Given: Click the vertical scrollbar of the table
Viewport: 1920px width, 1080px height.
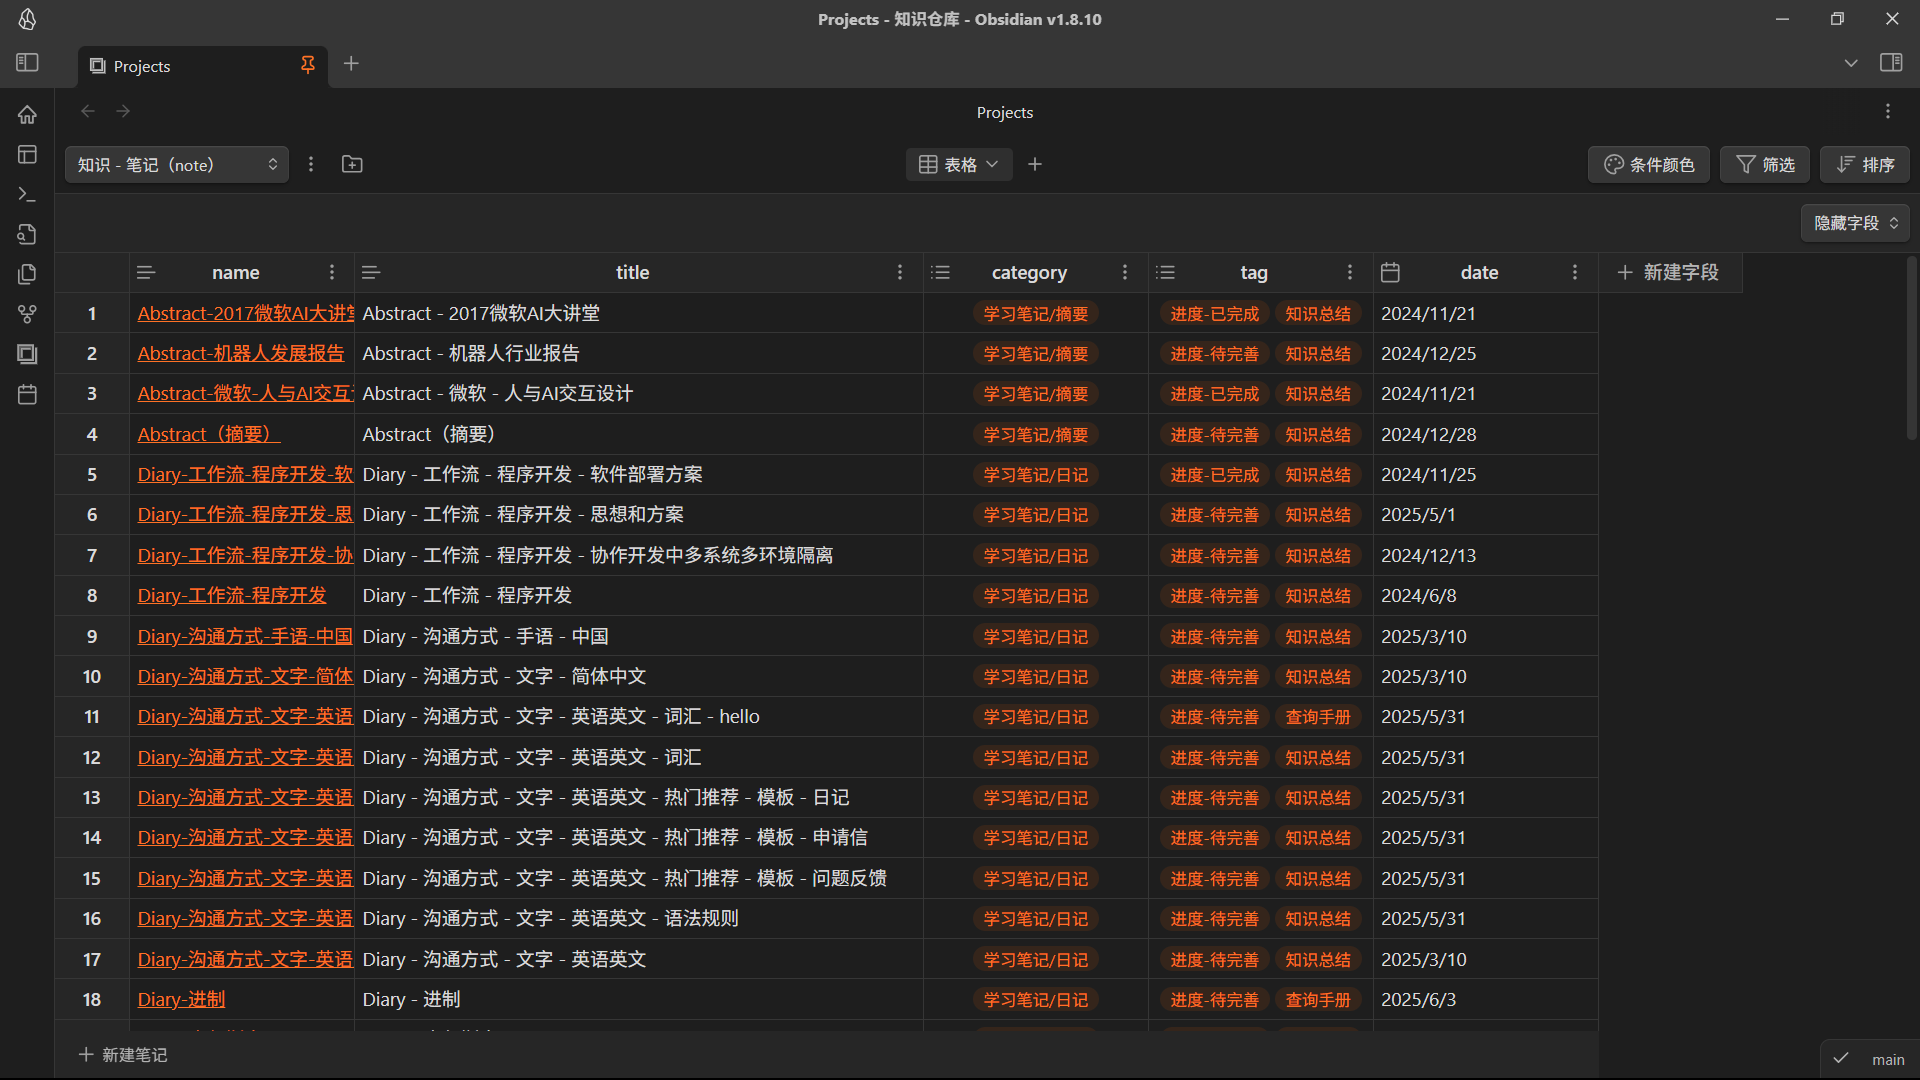Looking at the screenshot, I should click(1911, 350).
